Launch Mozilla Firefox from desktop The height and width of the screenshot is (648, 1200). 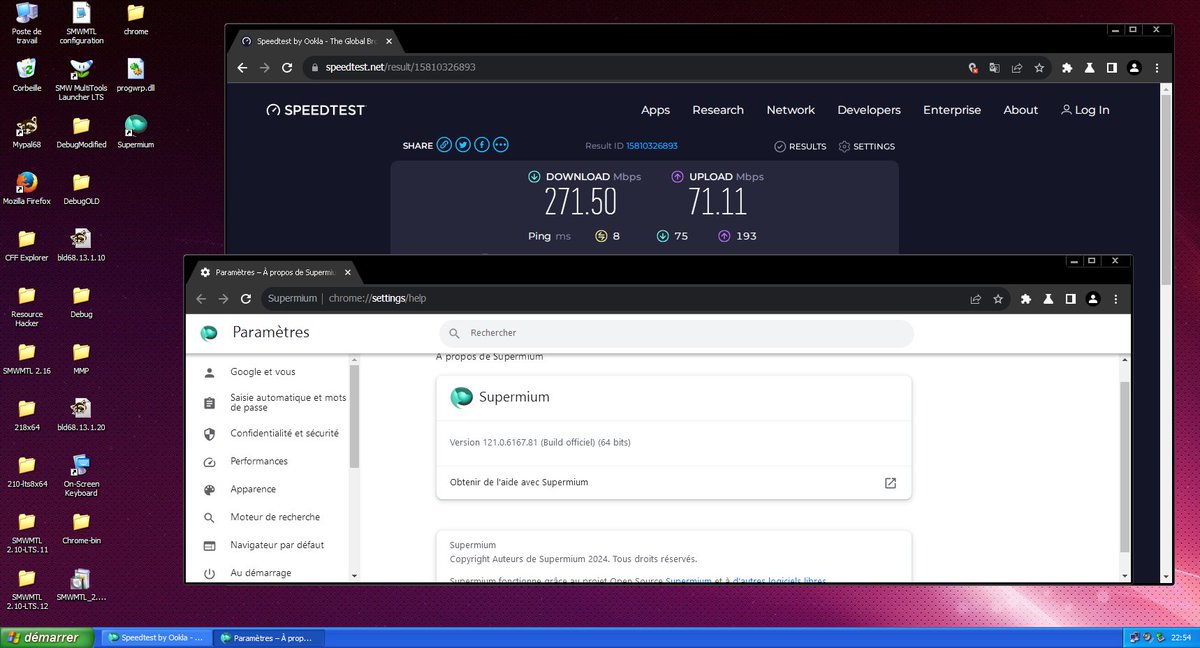[x=27, y=189]
